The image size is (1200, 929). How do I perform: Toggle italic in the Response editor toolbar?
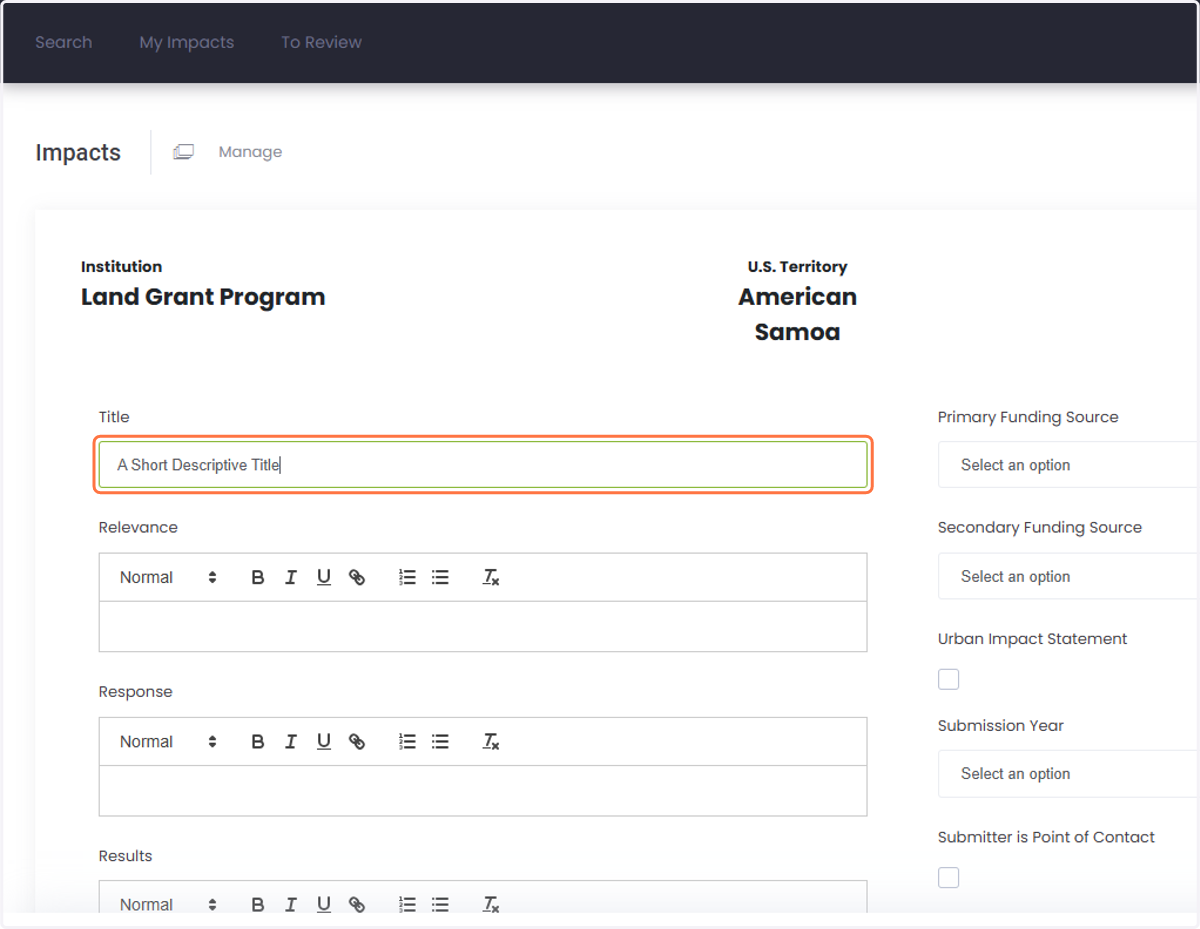coord(291,741)
